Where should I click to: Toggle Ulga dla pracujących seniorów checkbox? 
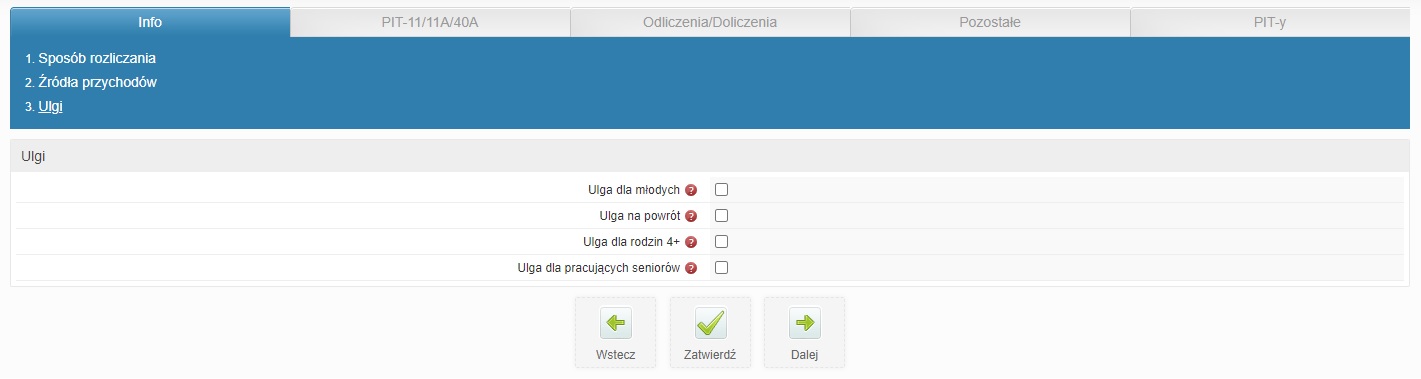point(721,267)
